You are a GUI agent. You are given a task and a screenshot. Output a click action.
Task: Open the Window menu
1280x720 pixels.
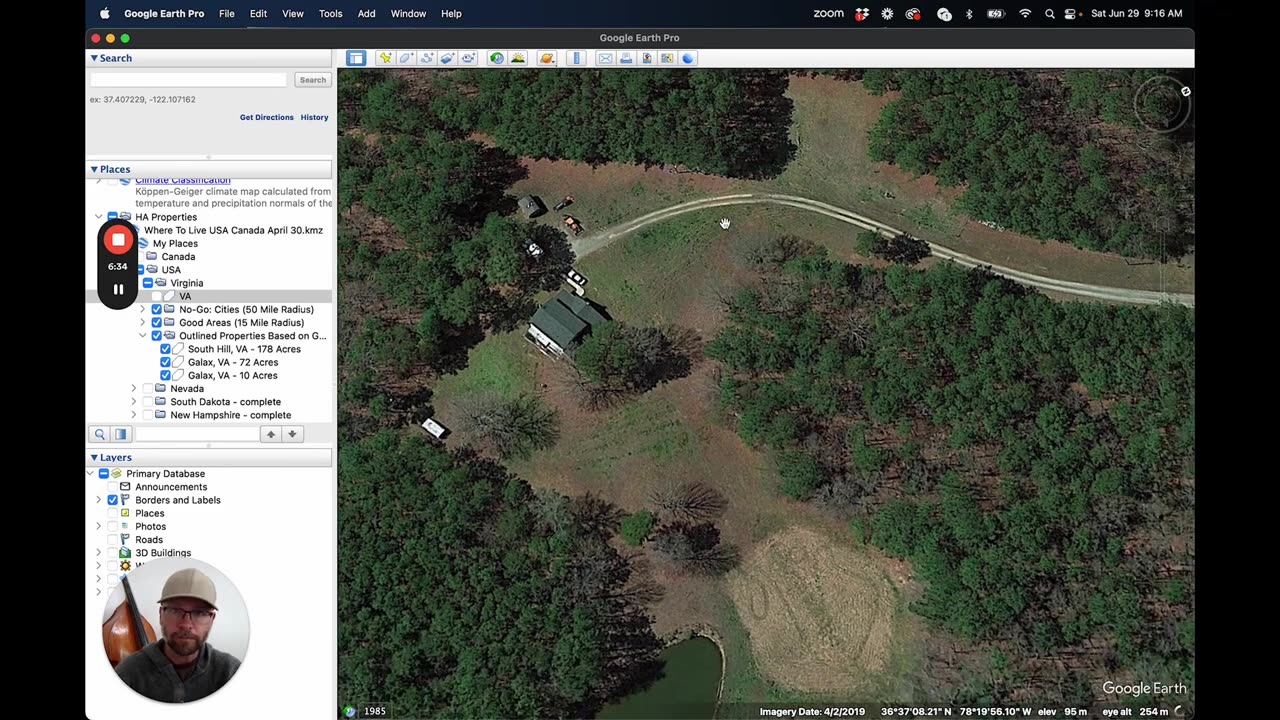point(408,13)
